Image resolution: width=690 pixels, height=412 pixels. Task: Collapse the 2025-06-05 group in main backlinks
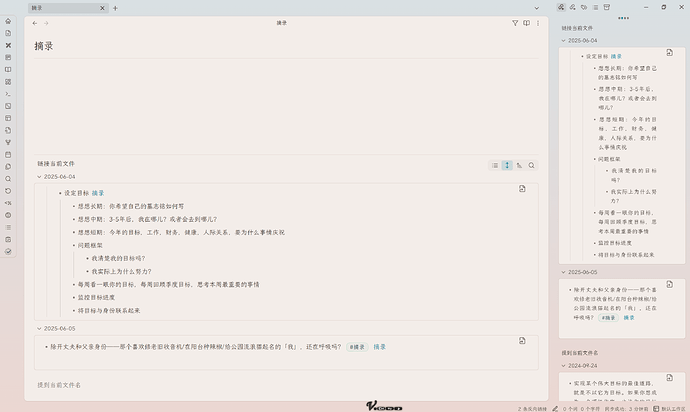coord(39,328)
